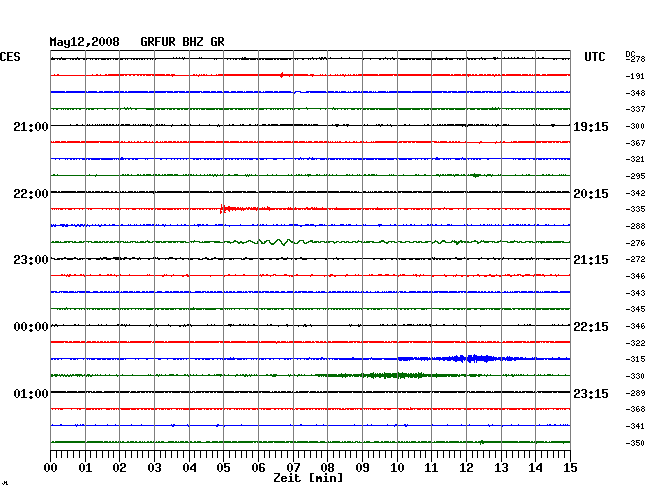Click the date label May12,2008
Viewport: 650px width, 494px height.
(x=85, y=42)
